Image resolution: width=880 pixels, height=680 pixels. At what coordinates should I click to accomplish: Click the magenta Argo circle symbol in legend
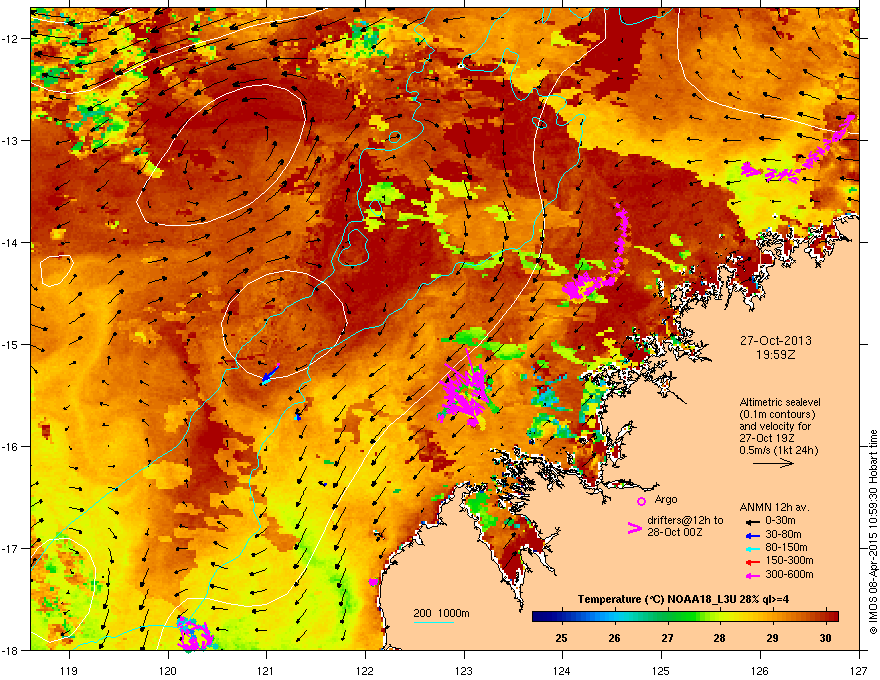pyautogui.click(x=641, y=501)
